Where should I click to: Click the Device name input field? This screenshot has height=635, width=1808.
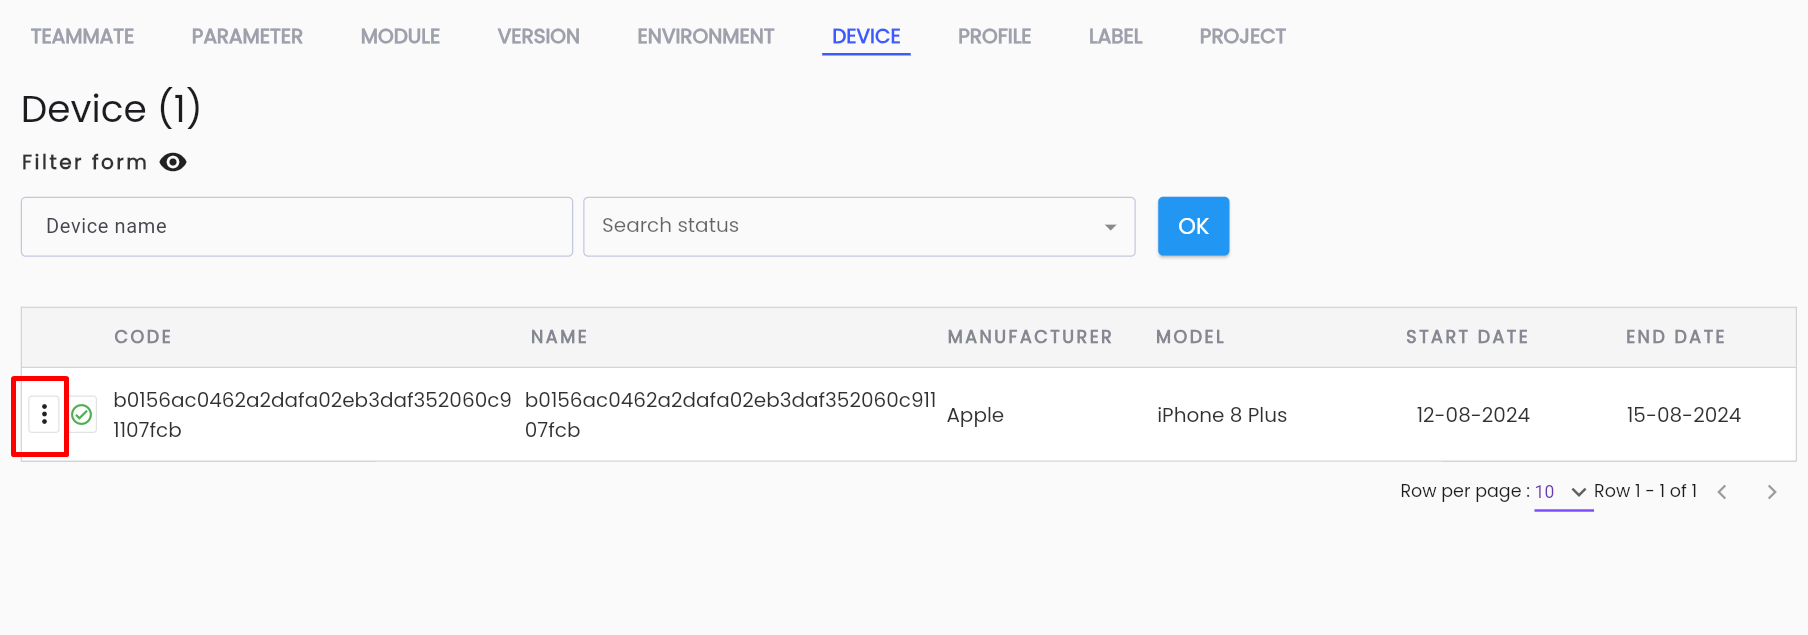[x=297, y=226]
